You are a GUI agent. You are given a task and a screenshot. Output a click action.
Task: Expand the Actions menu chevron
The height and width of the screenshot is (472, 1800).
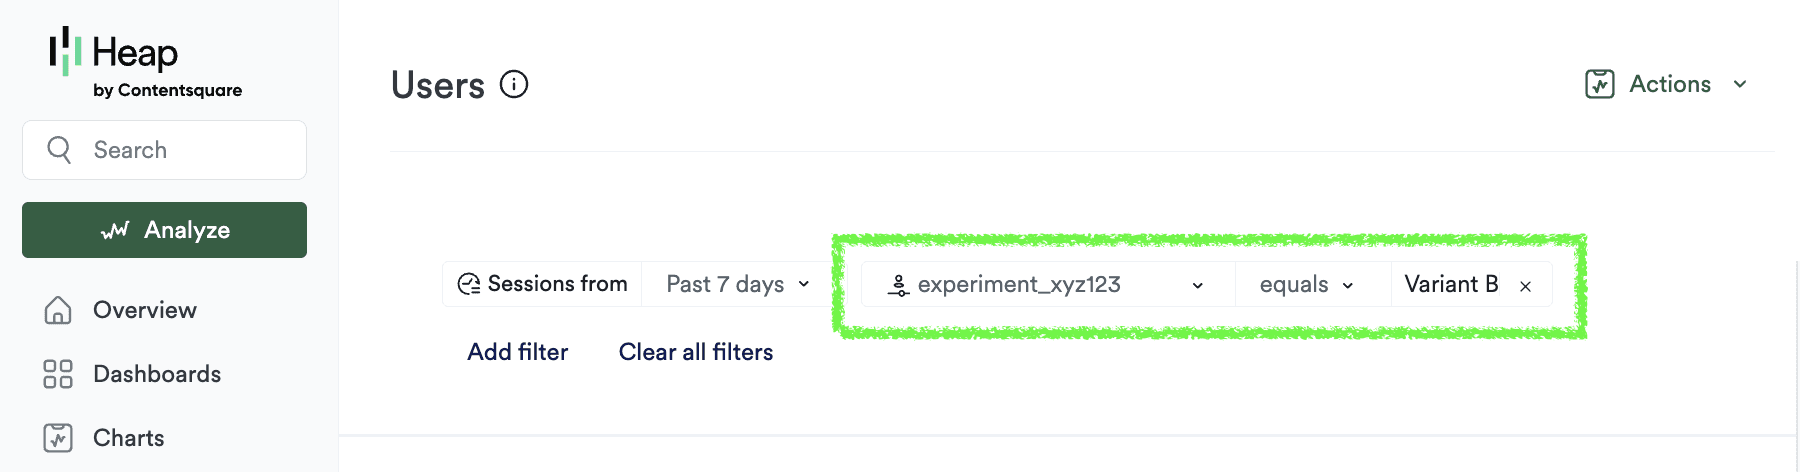[1740, 84]
